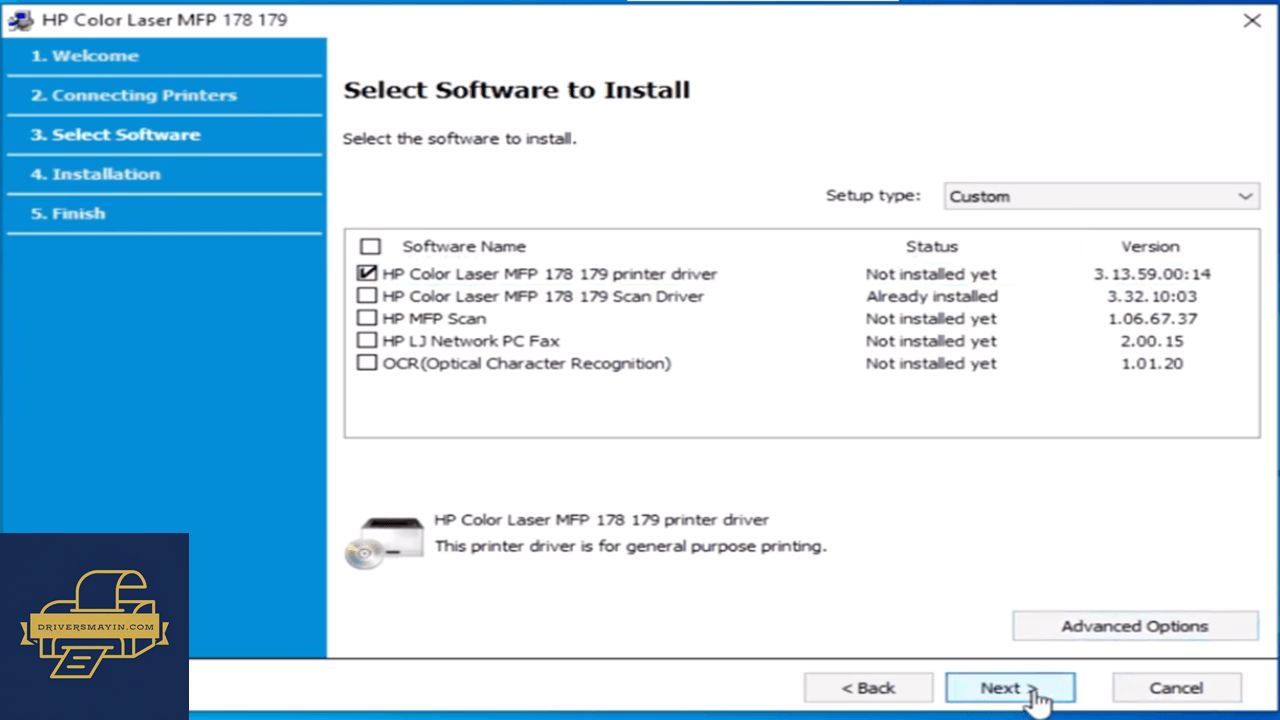Select the HP MFP Scan row name
Image resolution: width=1280 pixels, height=720 pixels.
click(434, 319)
